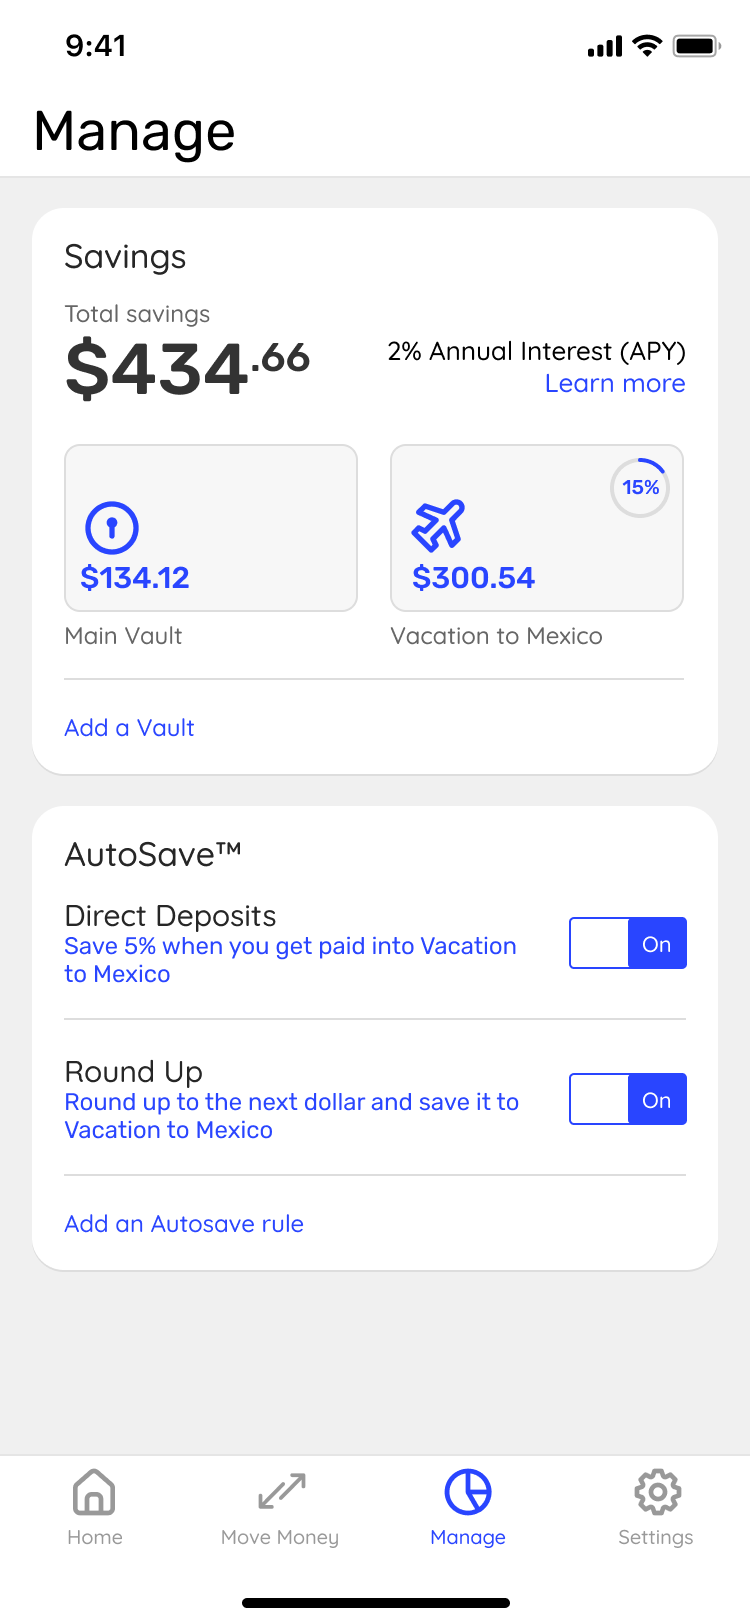Tap the Move Money arrows icon
750x1624 pixels.
click(x=281, y=1492)
